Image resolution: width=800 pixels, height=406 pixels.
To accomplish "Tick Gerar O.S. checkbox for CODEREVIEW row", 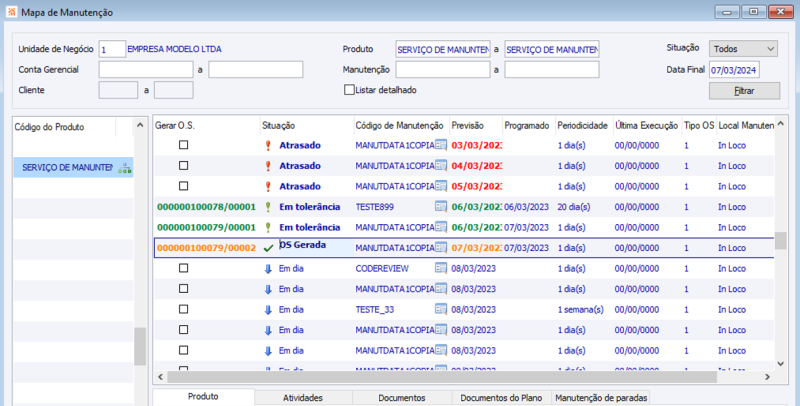I will pos(184,268).
